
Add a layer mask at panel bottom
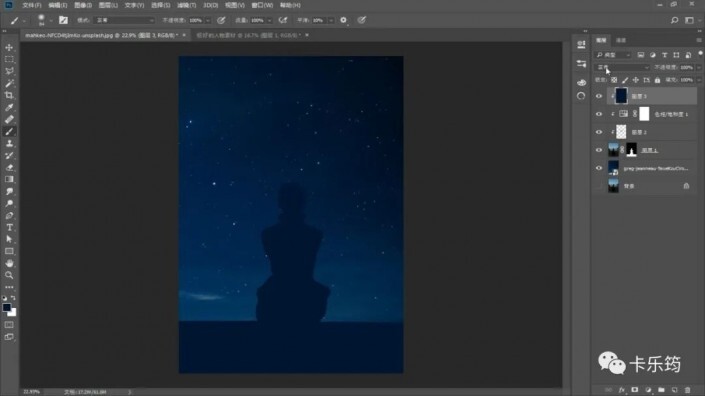pos(634,390)
